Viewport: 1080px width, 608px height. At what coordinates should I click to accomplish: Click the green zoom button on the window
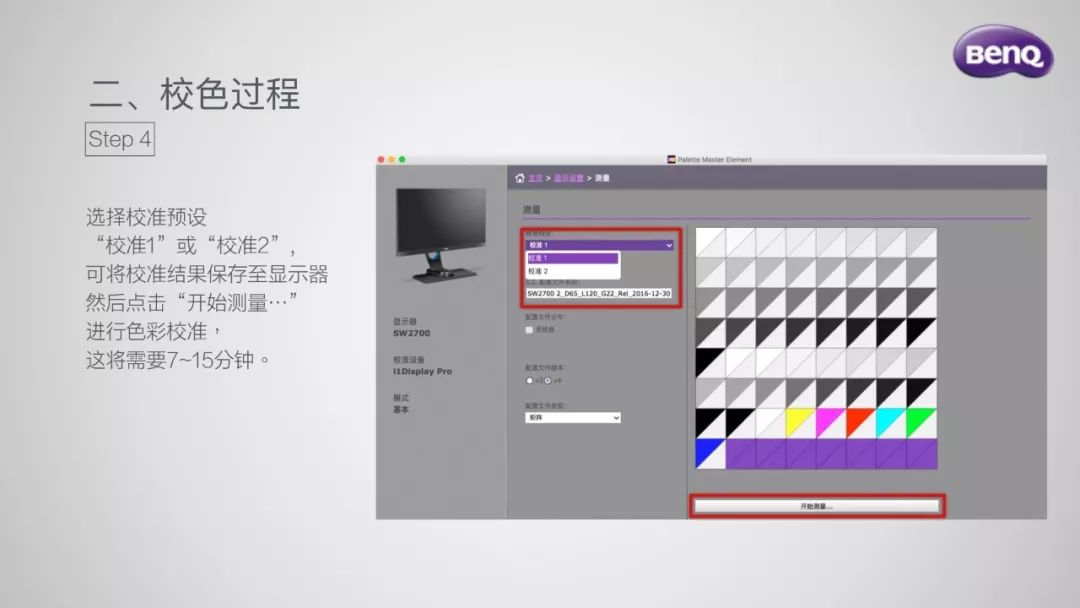click(x=401, y=160)
